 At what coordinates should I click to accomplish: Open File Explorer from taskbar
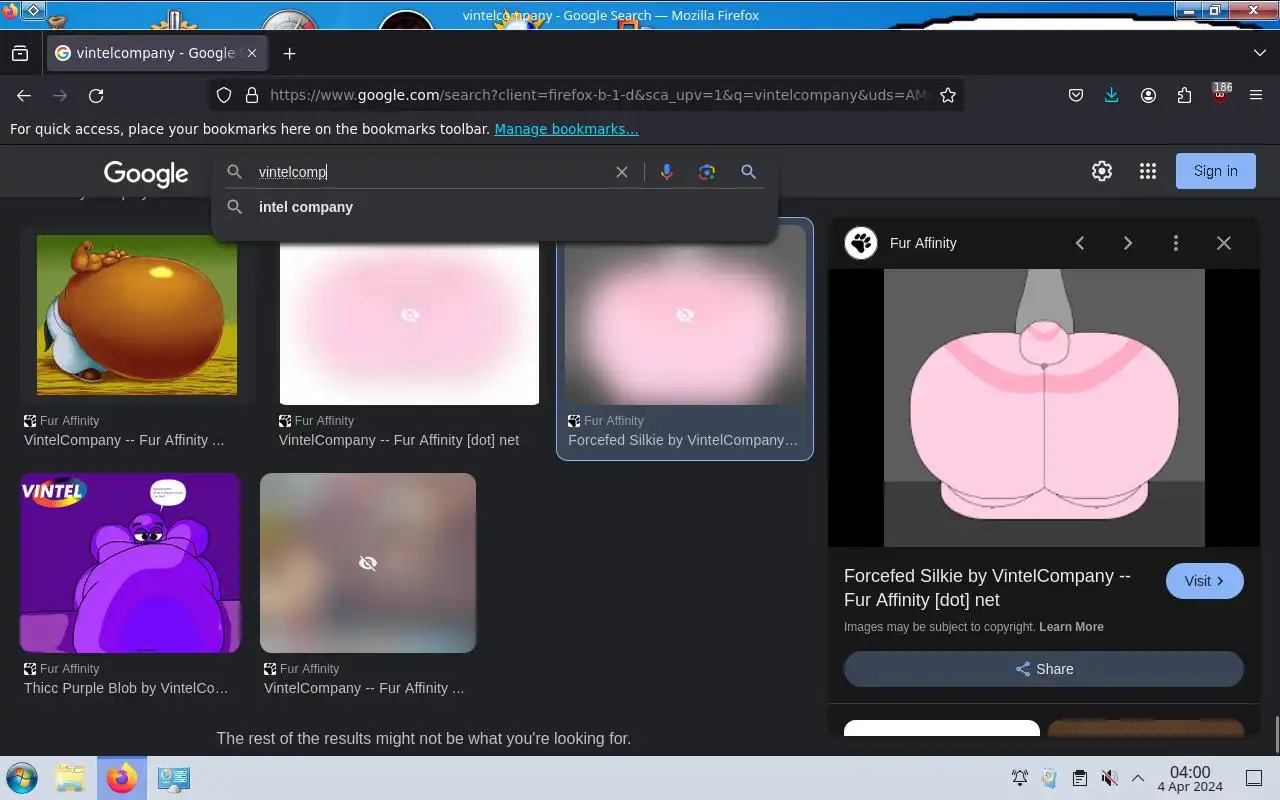[70, 778]
